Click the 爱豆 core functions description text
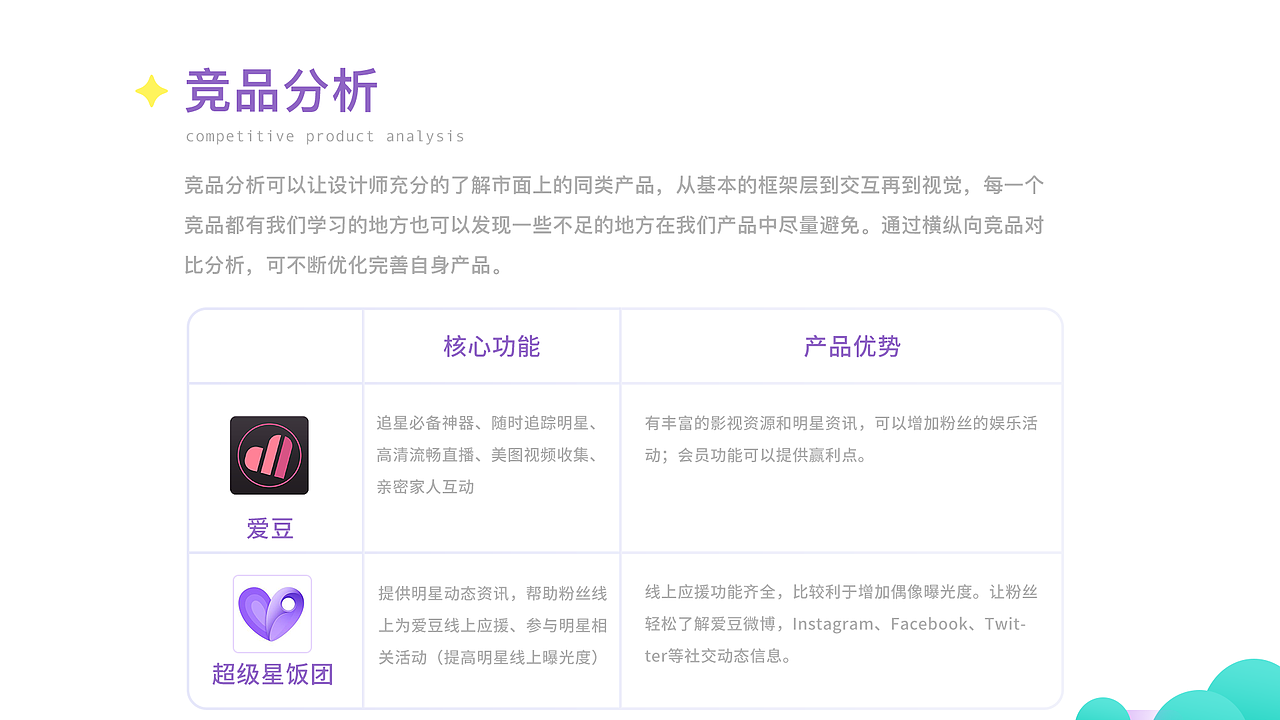 pyautogui.click(x=490, y=454)
